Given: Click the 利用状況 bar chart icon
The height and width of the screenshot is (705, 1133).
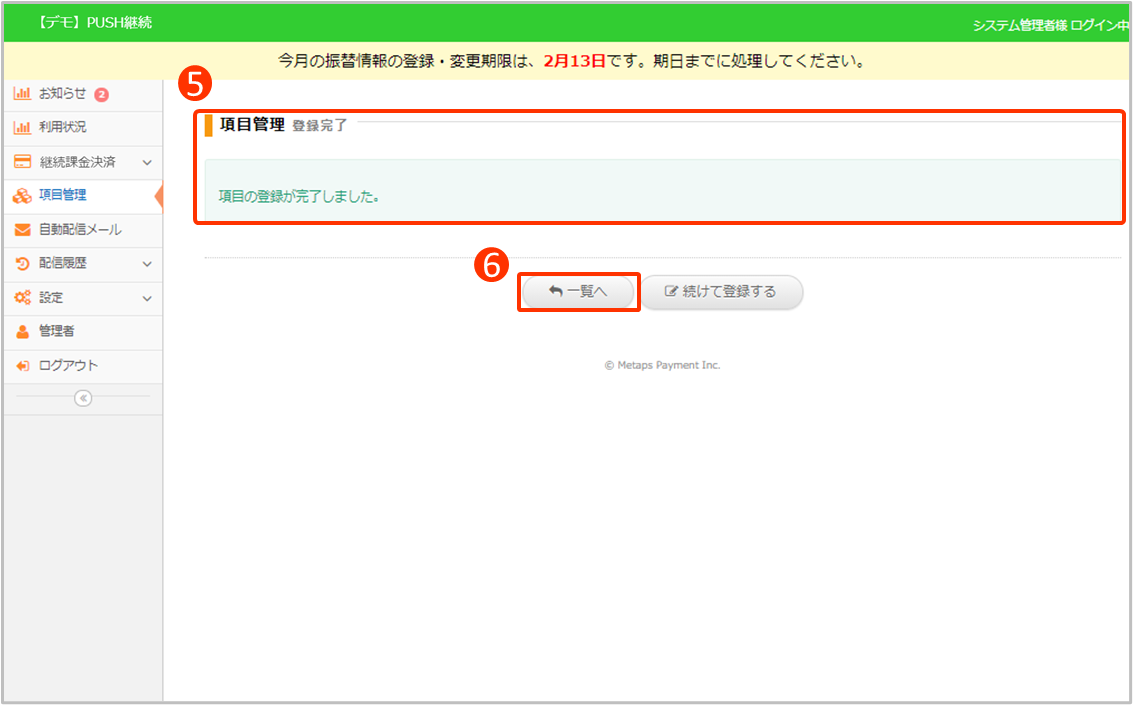Looking at the screenshot, I should (22, 128).
